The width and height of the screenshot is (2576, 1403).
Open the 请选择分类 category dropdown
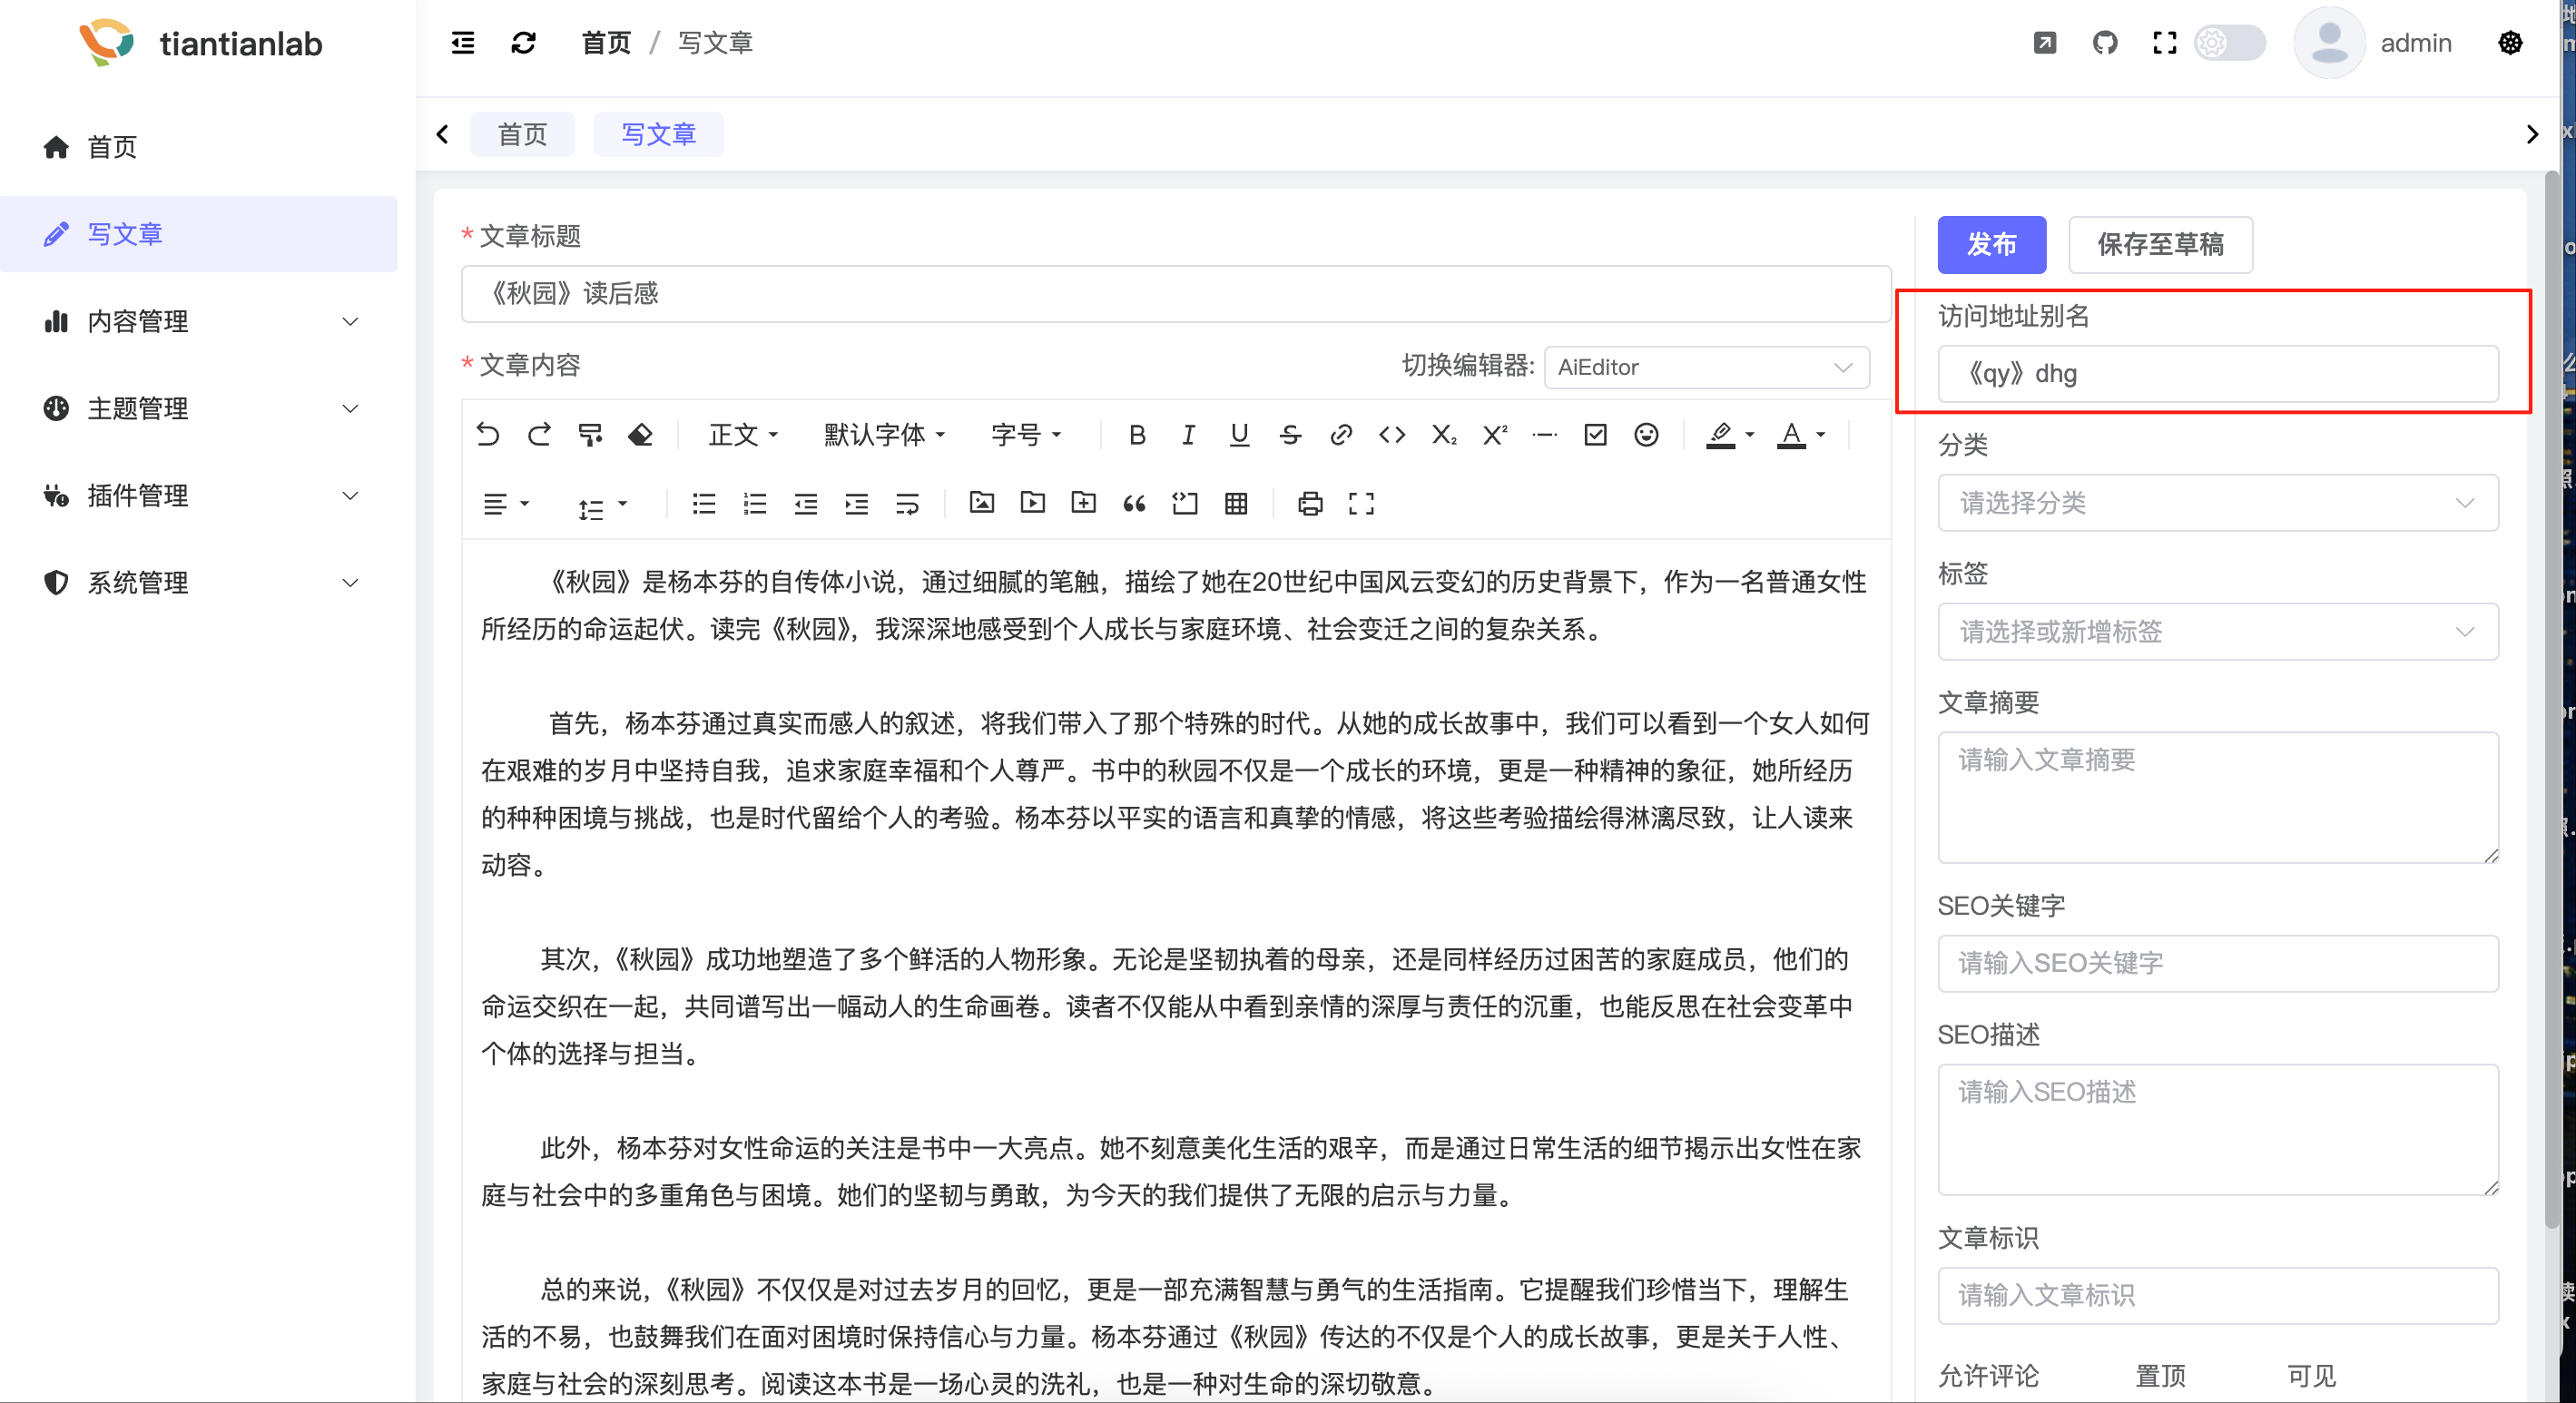[2217, 503]
